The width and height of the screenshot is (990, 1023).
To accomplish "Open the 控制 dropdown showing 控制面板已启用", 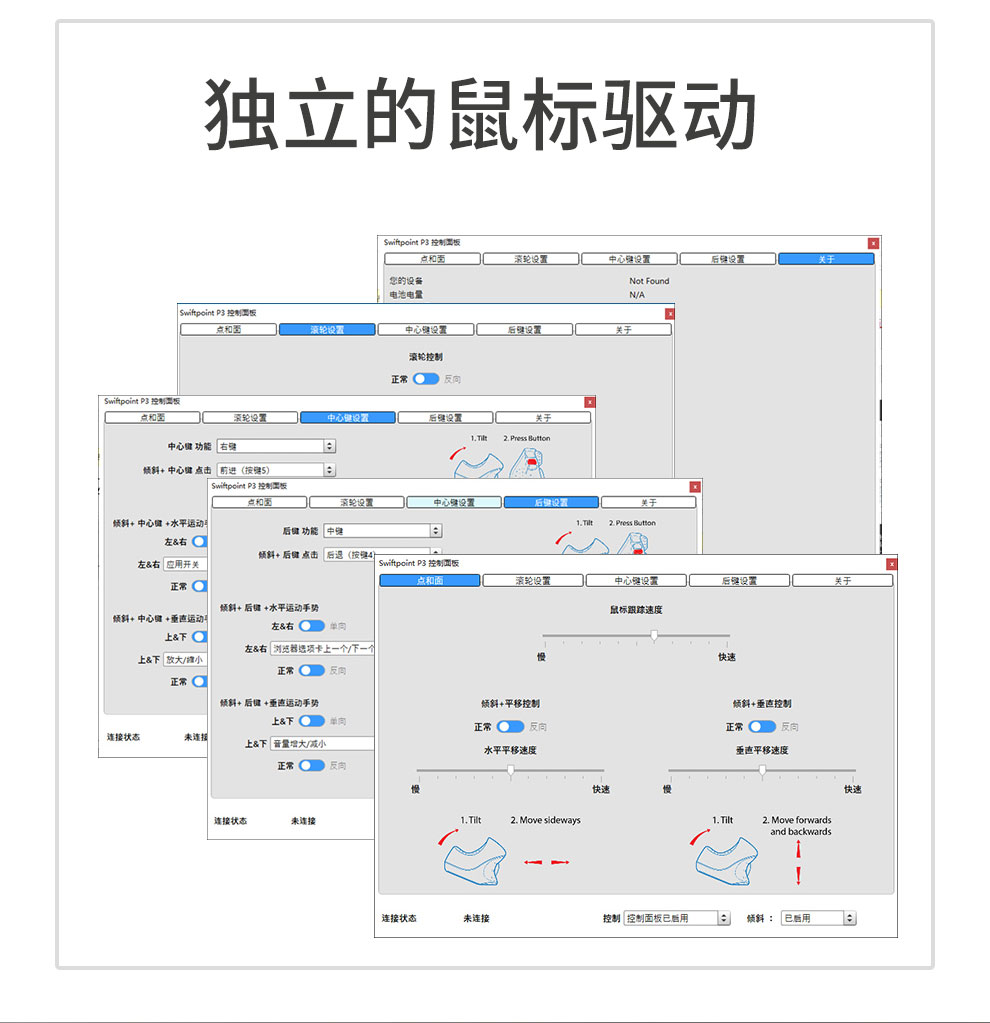I will click(x=677, y=919).
